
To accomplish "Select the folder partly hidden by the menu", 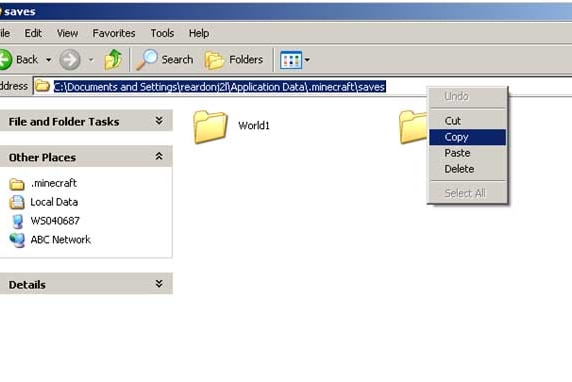I will pos(413,126).
